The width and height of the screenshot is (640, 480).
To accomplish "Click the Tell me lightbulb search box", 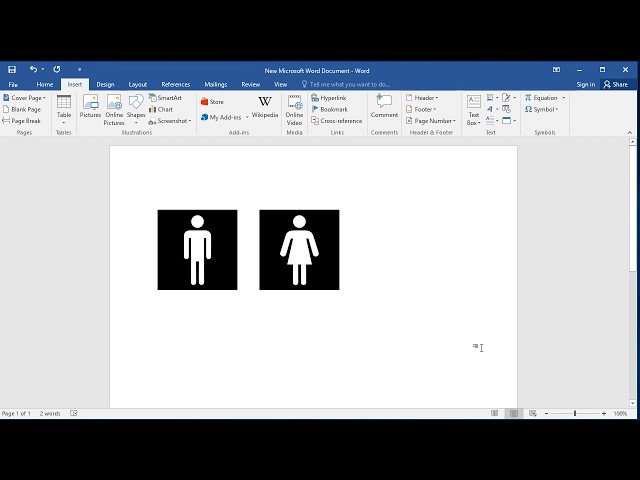I will [x=346, y=84].
